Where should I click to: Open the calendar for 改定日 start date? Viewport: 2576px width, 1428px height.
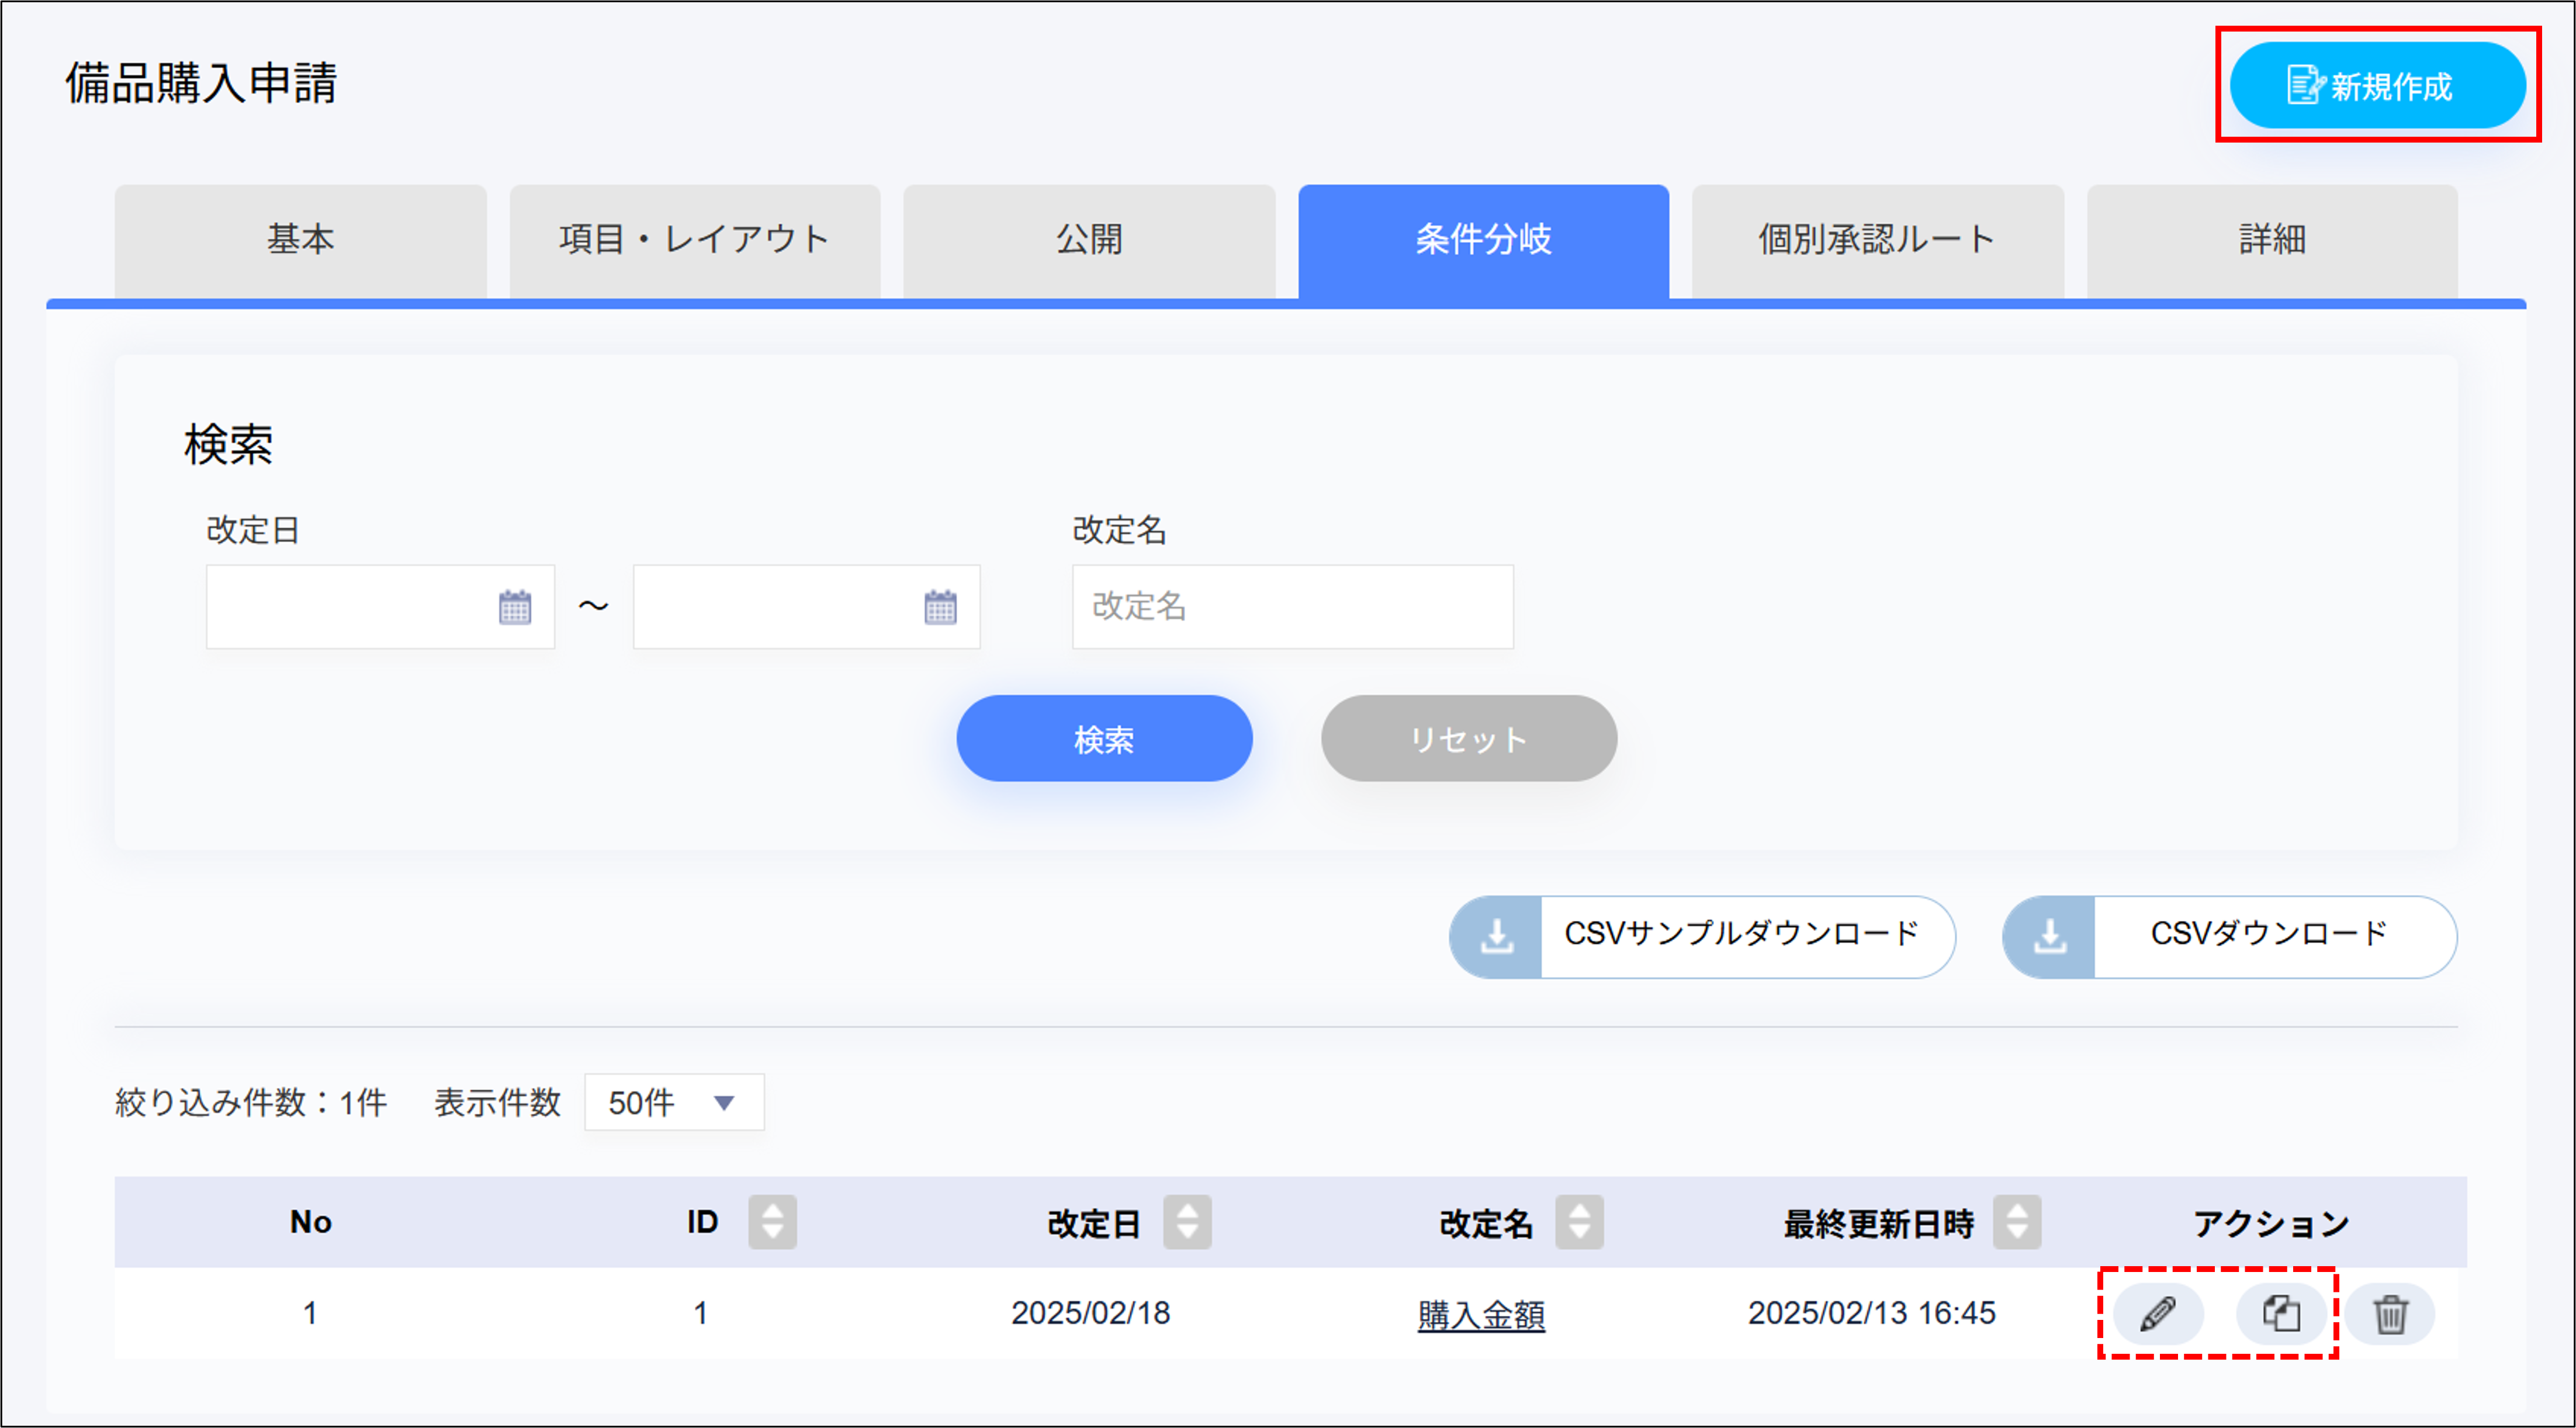pos(514,607)
